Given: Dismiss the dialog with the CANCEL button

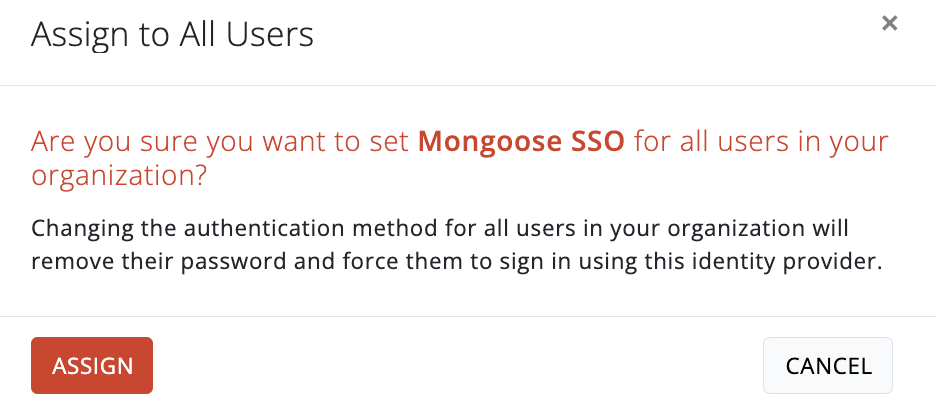Looking at the screenshot, I should (827, 365).
